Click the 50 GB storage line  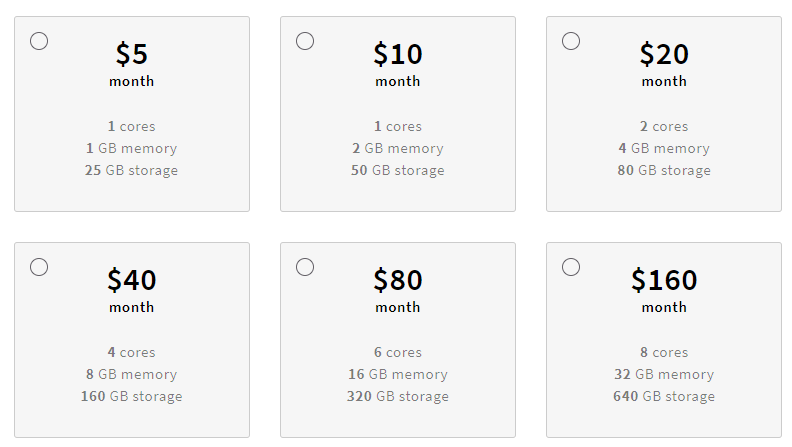pyautogui.click(x=398, y=171)
